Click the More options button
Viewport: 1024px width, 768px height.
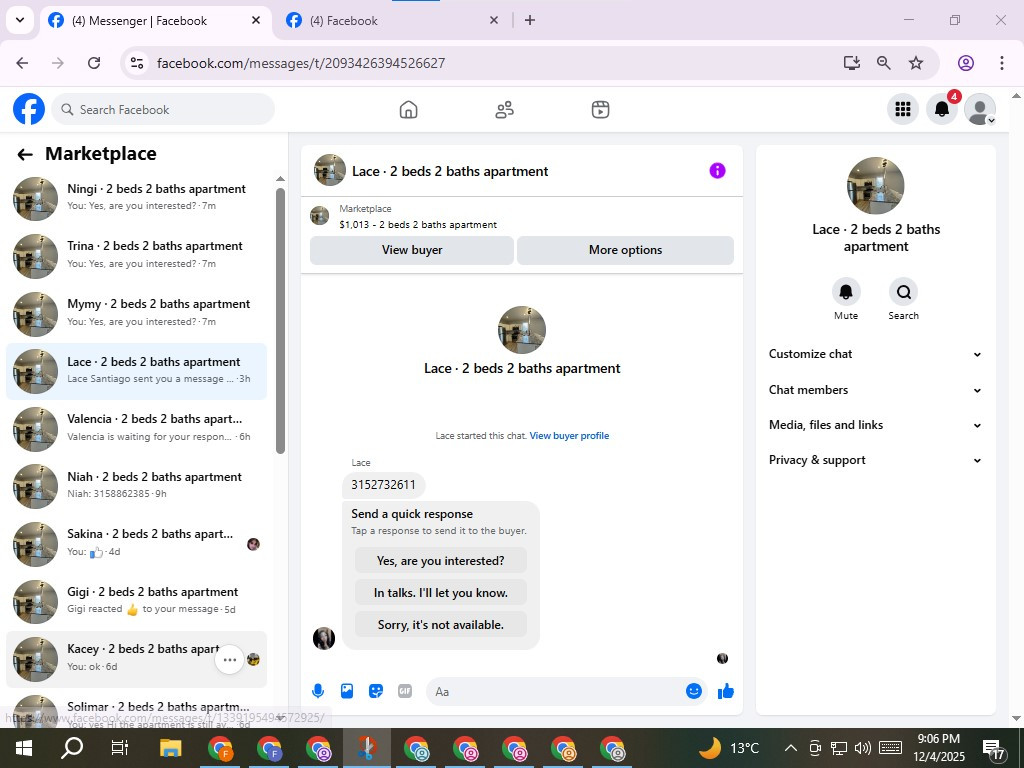tap(625, 250)
